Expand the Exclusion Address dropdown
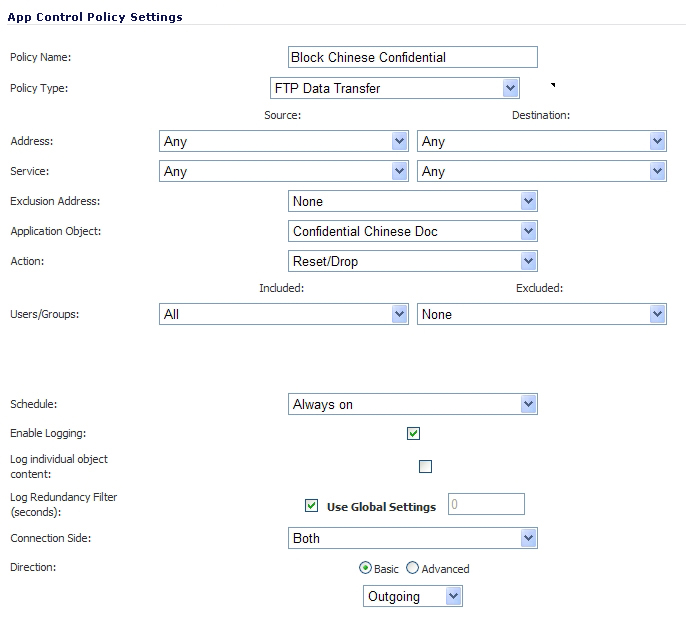The width and height of the screenshot is (686, 624). click(x=413, y=201)
